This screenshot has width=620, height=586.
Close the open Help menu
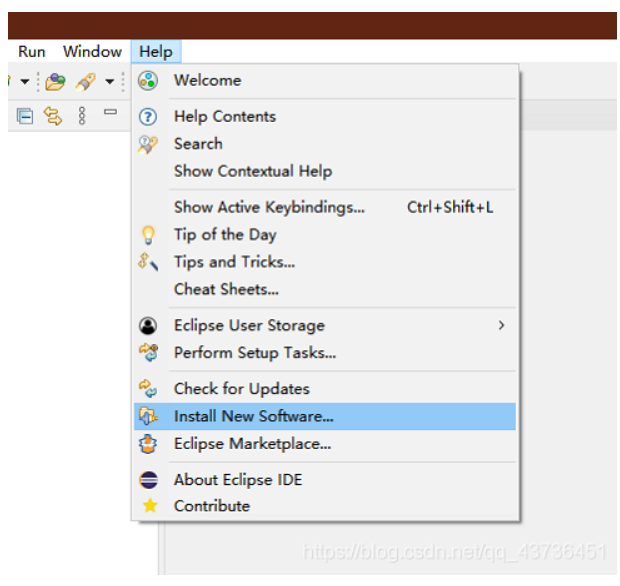pyautogui.click(x=156, y=52)
